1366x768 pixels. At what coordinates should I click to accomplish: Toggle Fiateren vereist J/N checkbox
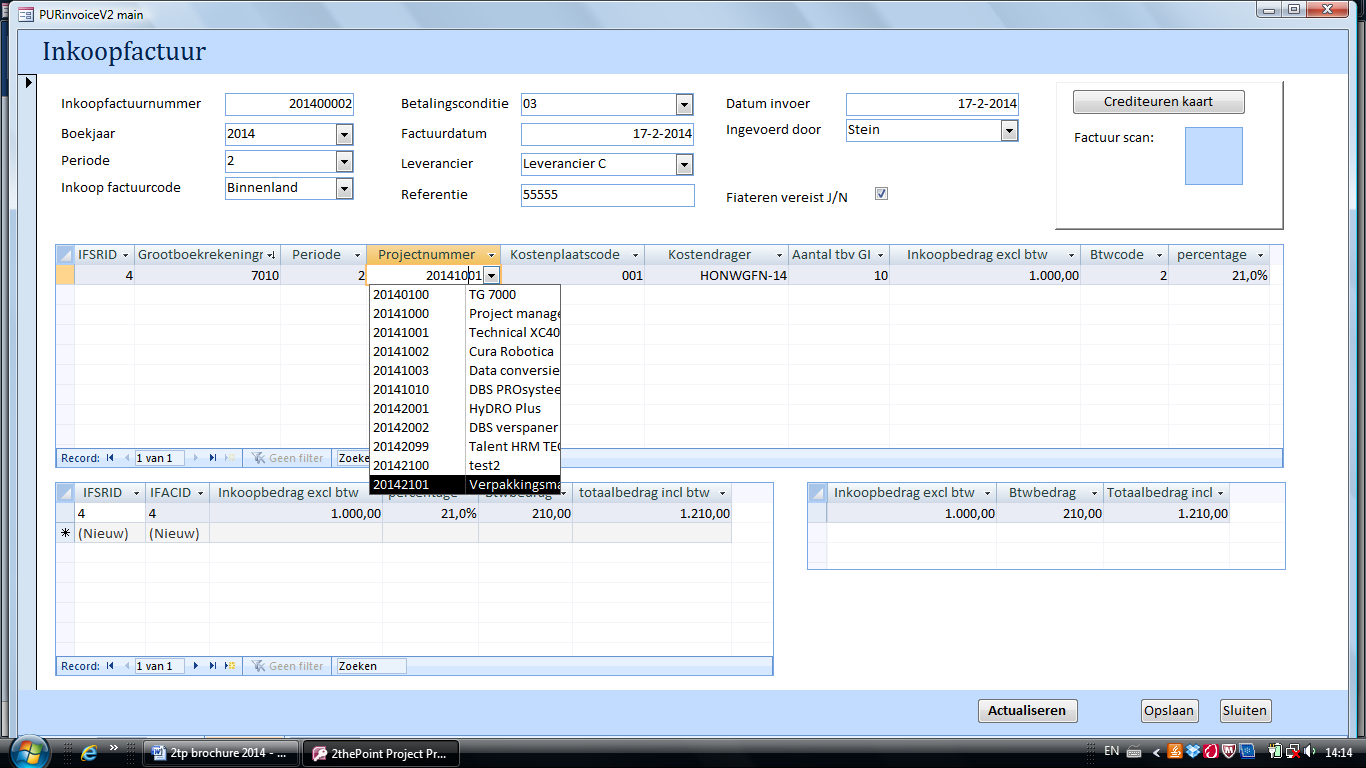point(881,194)
